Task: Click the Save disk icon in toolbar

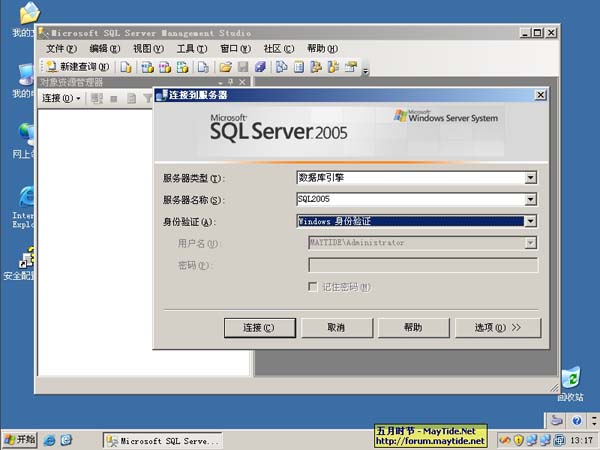Action: 242,67
